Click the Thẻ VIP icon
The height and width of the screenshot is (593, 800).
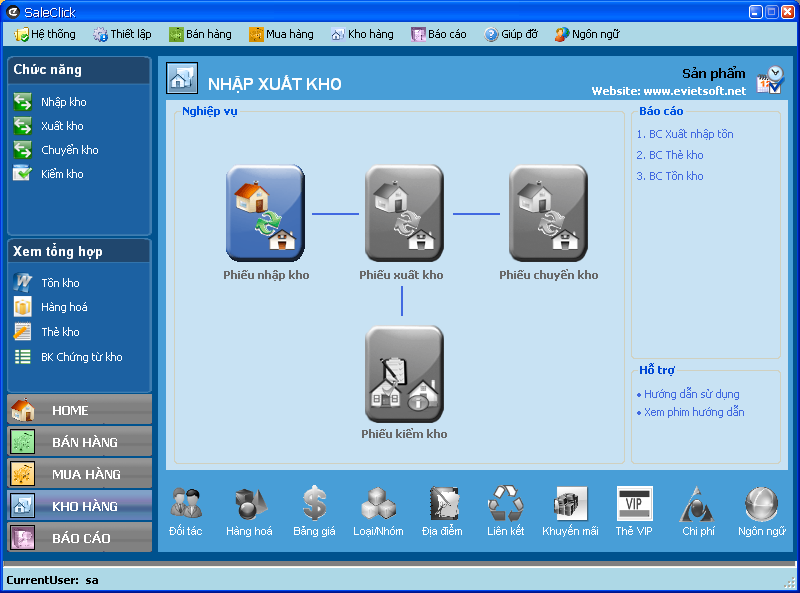coord(634,504)
